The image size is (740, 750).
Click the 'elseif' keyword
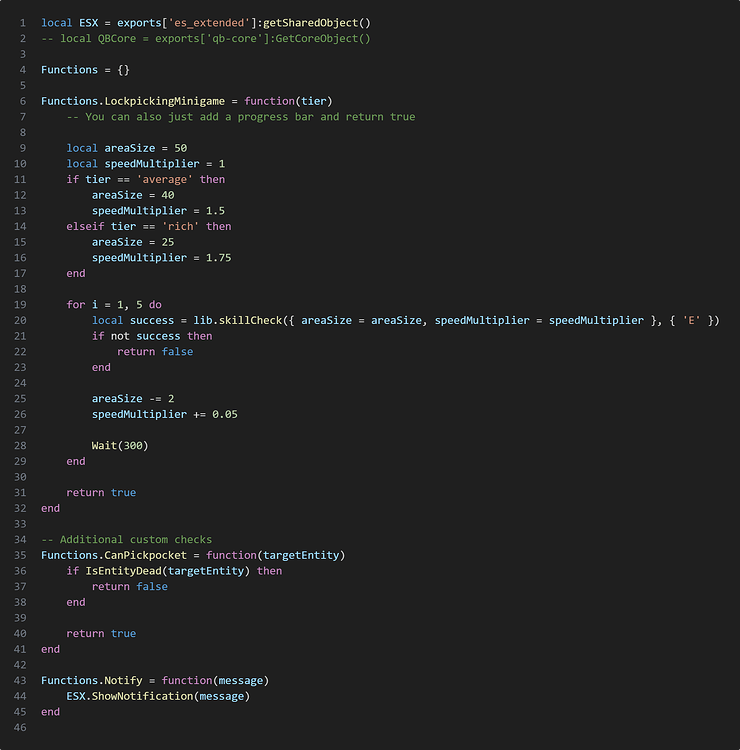coord(85,227)
